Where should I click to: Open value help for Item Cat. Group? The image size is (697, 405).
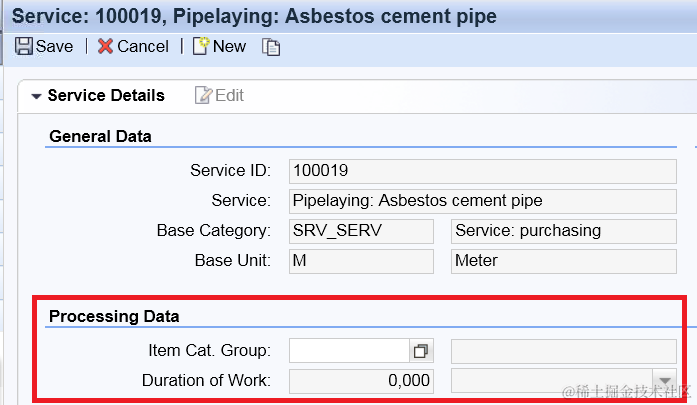click(421, 350)
